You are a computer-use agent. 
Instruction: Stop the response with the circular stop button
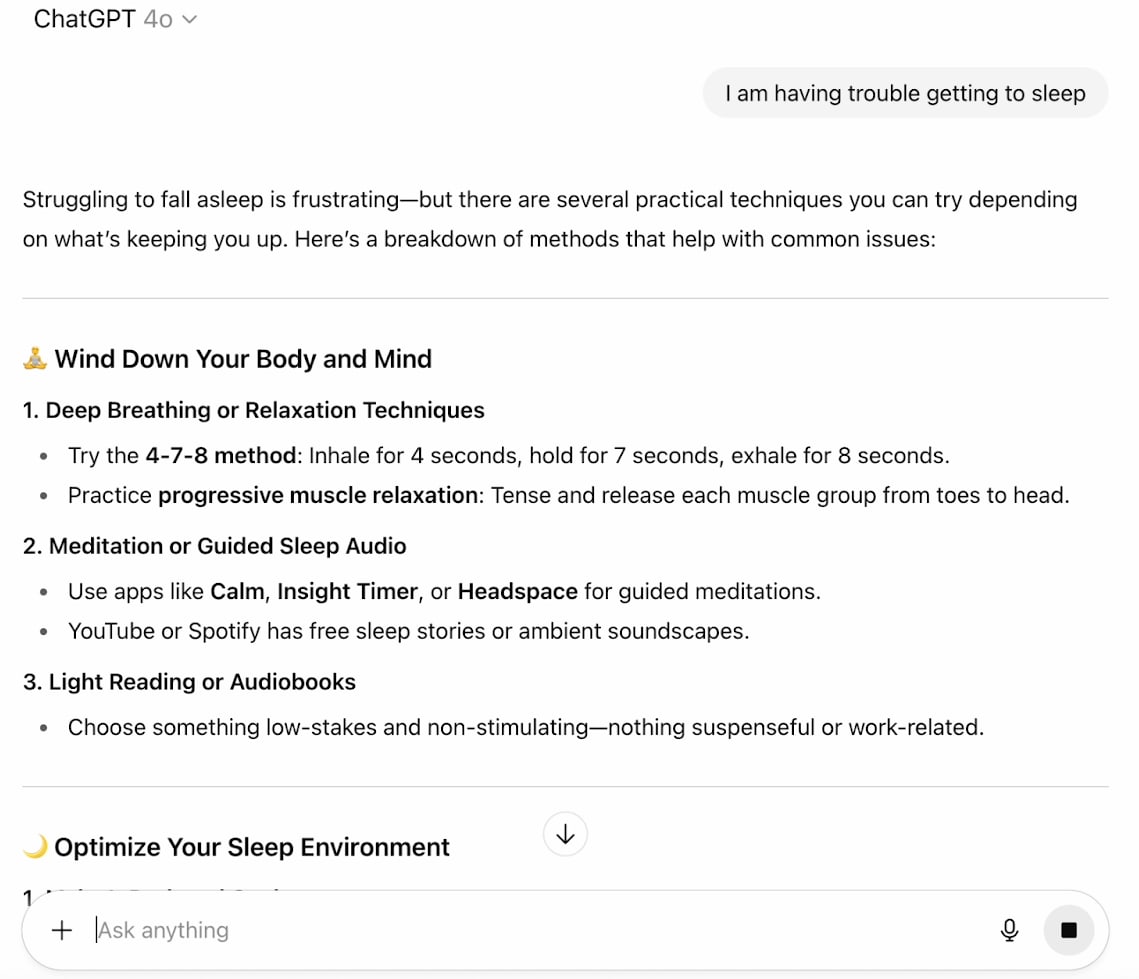click(x=1069, y=929)
